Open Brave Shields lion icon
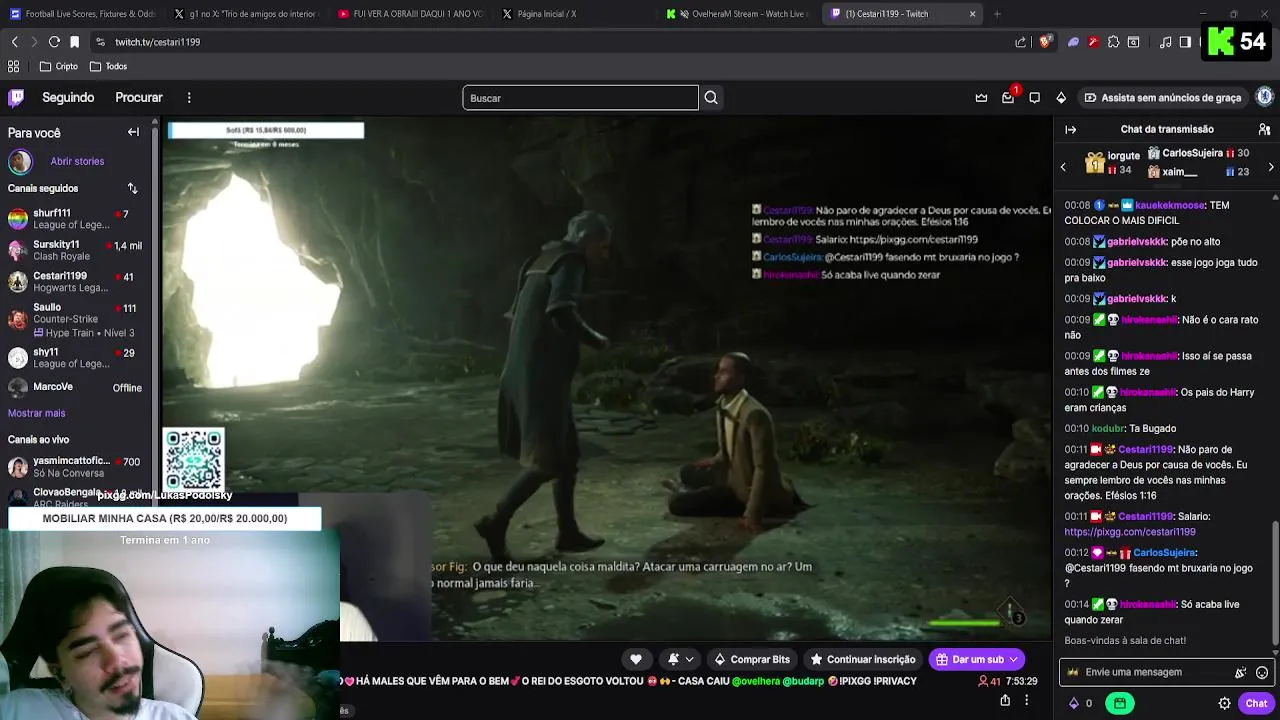 click(x=1045, y=42)
